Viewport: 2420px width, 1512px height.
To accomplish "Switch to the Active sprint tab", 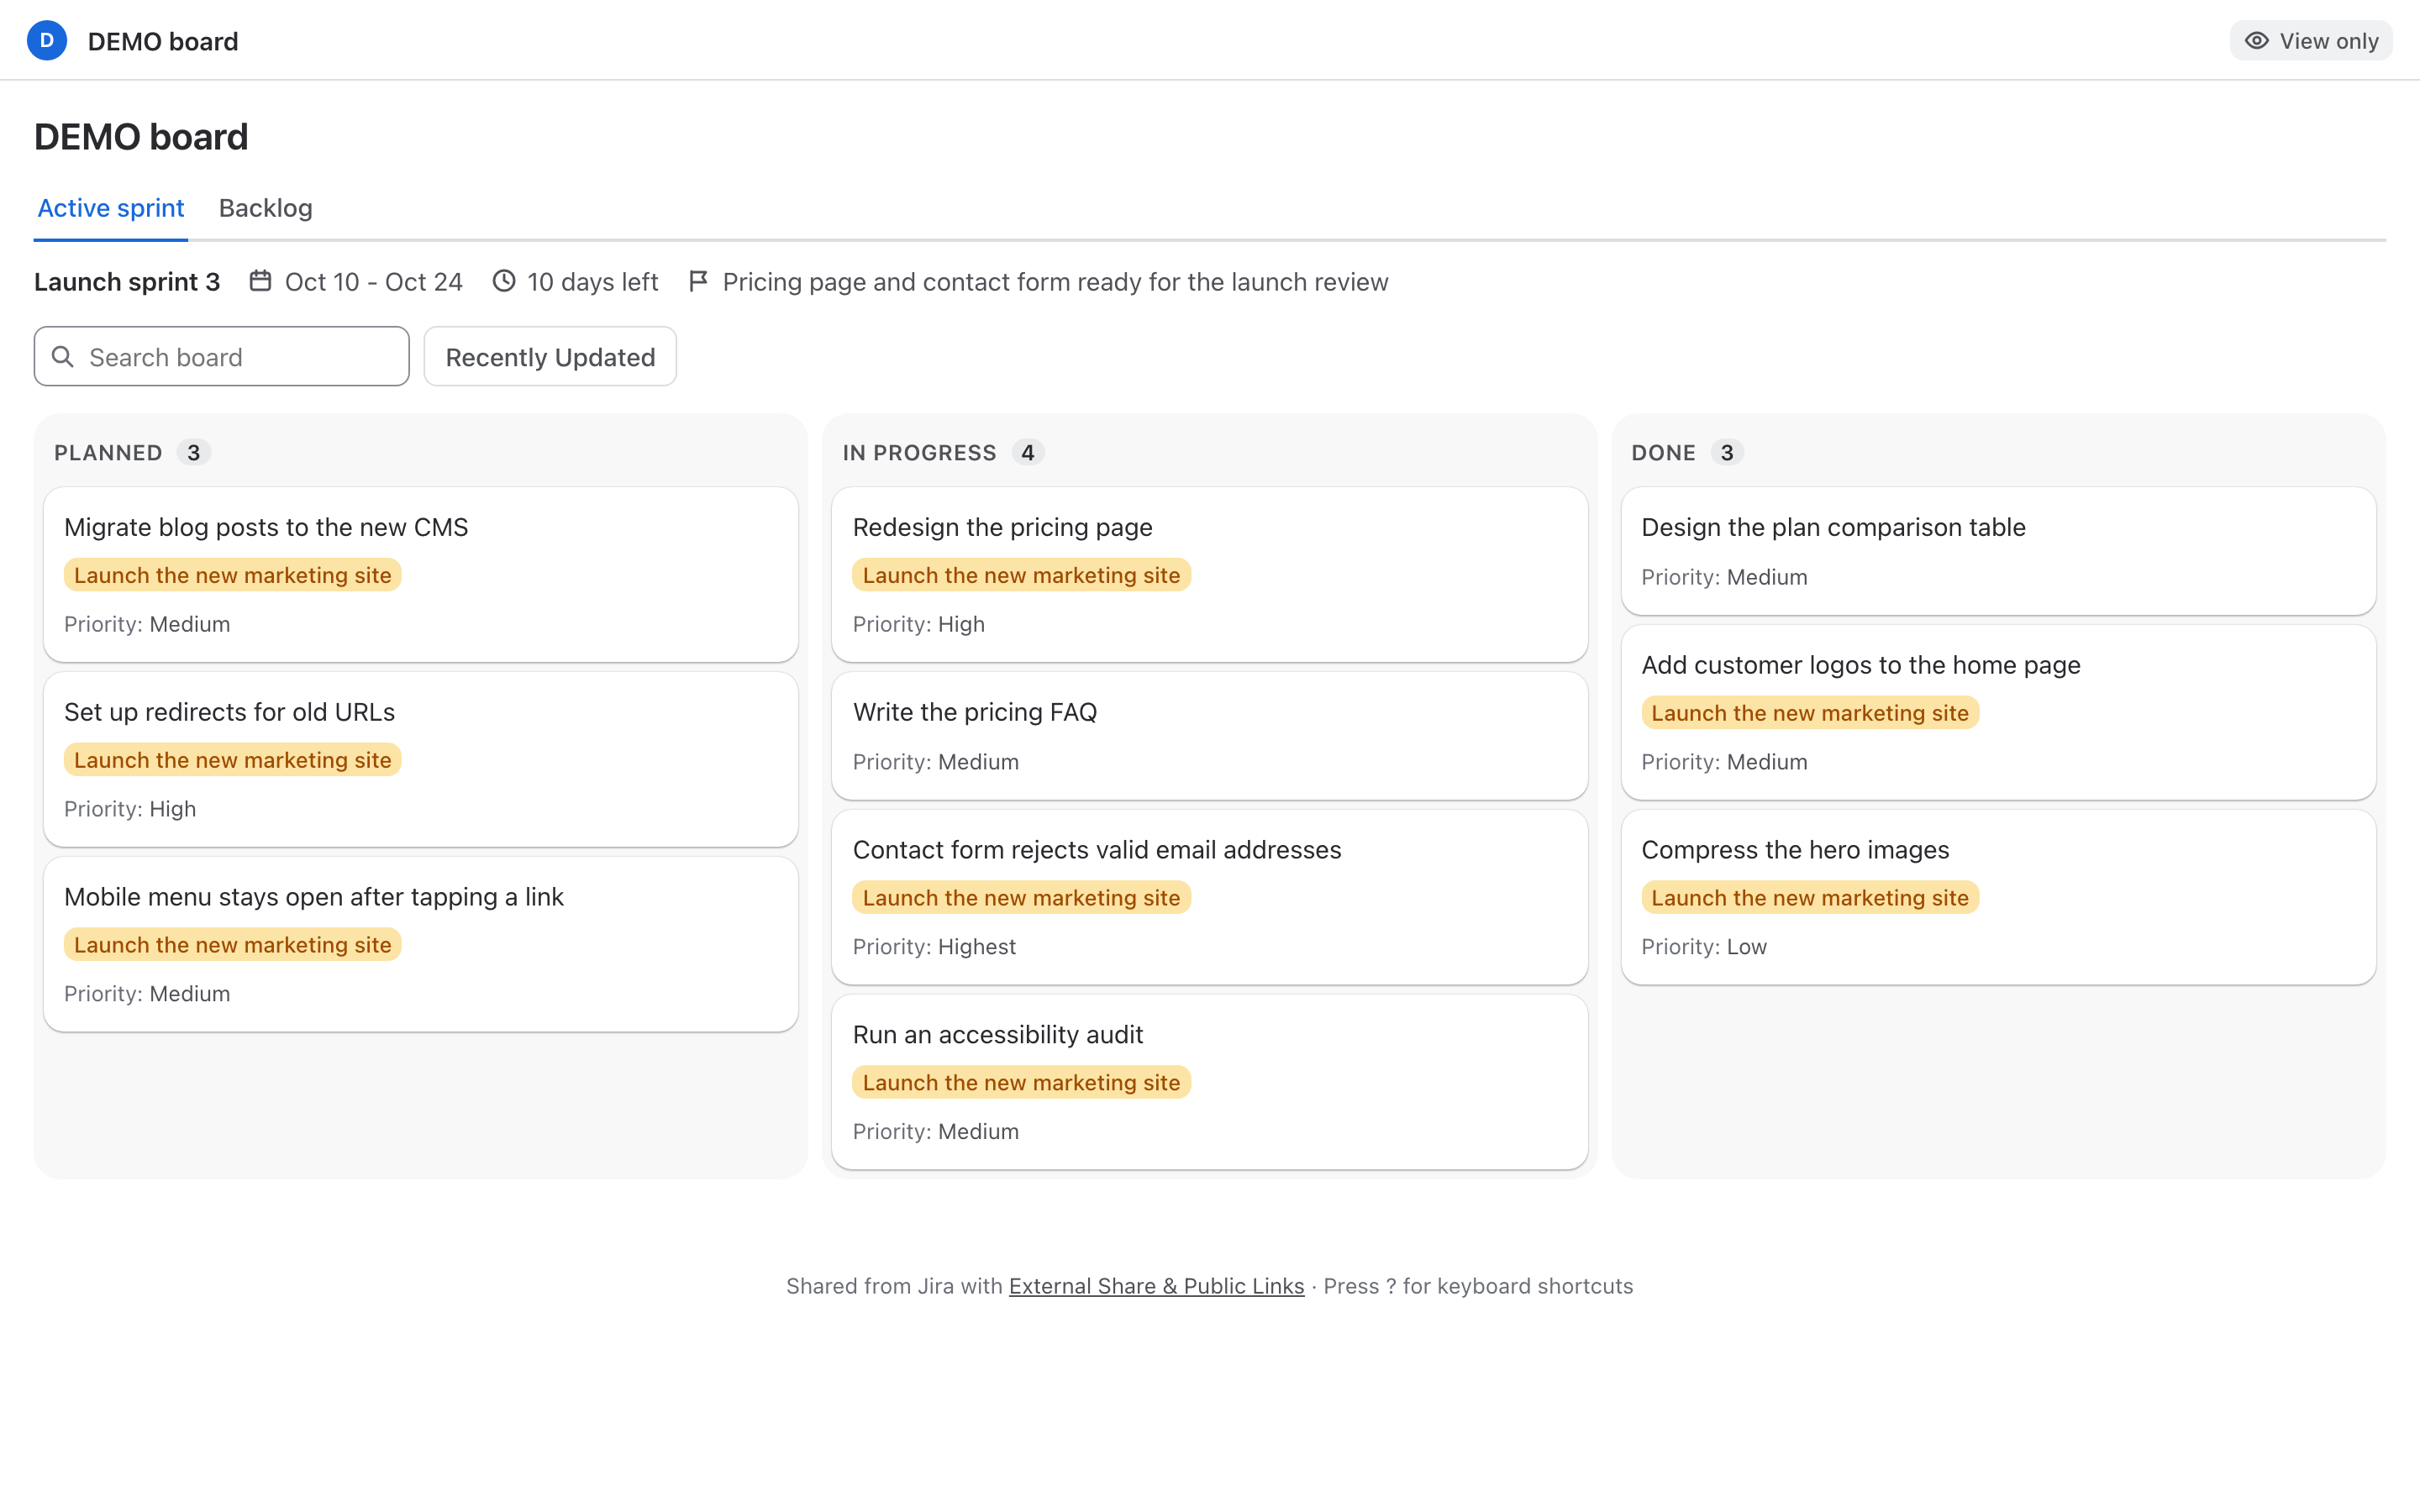I will tap(111, 208).
